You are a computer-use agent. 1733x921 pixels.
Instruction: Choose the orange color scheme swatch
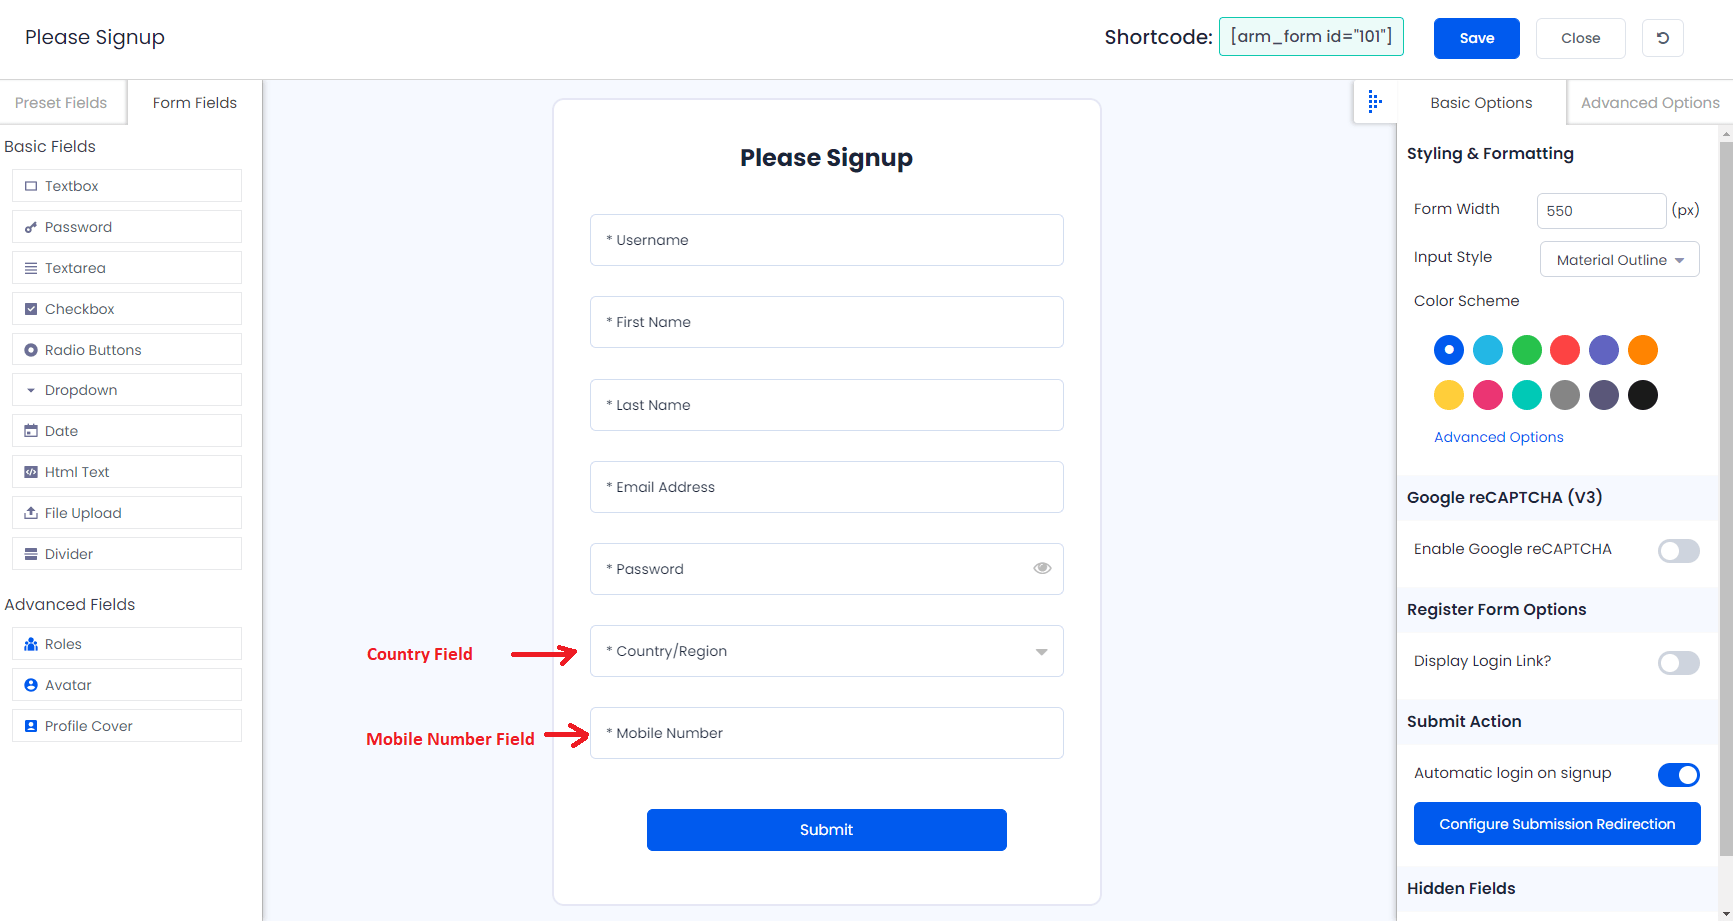pos(1642,350)
